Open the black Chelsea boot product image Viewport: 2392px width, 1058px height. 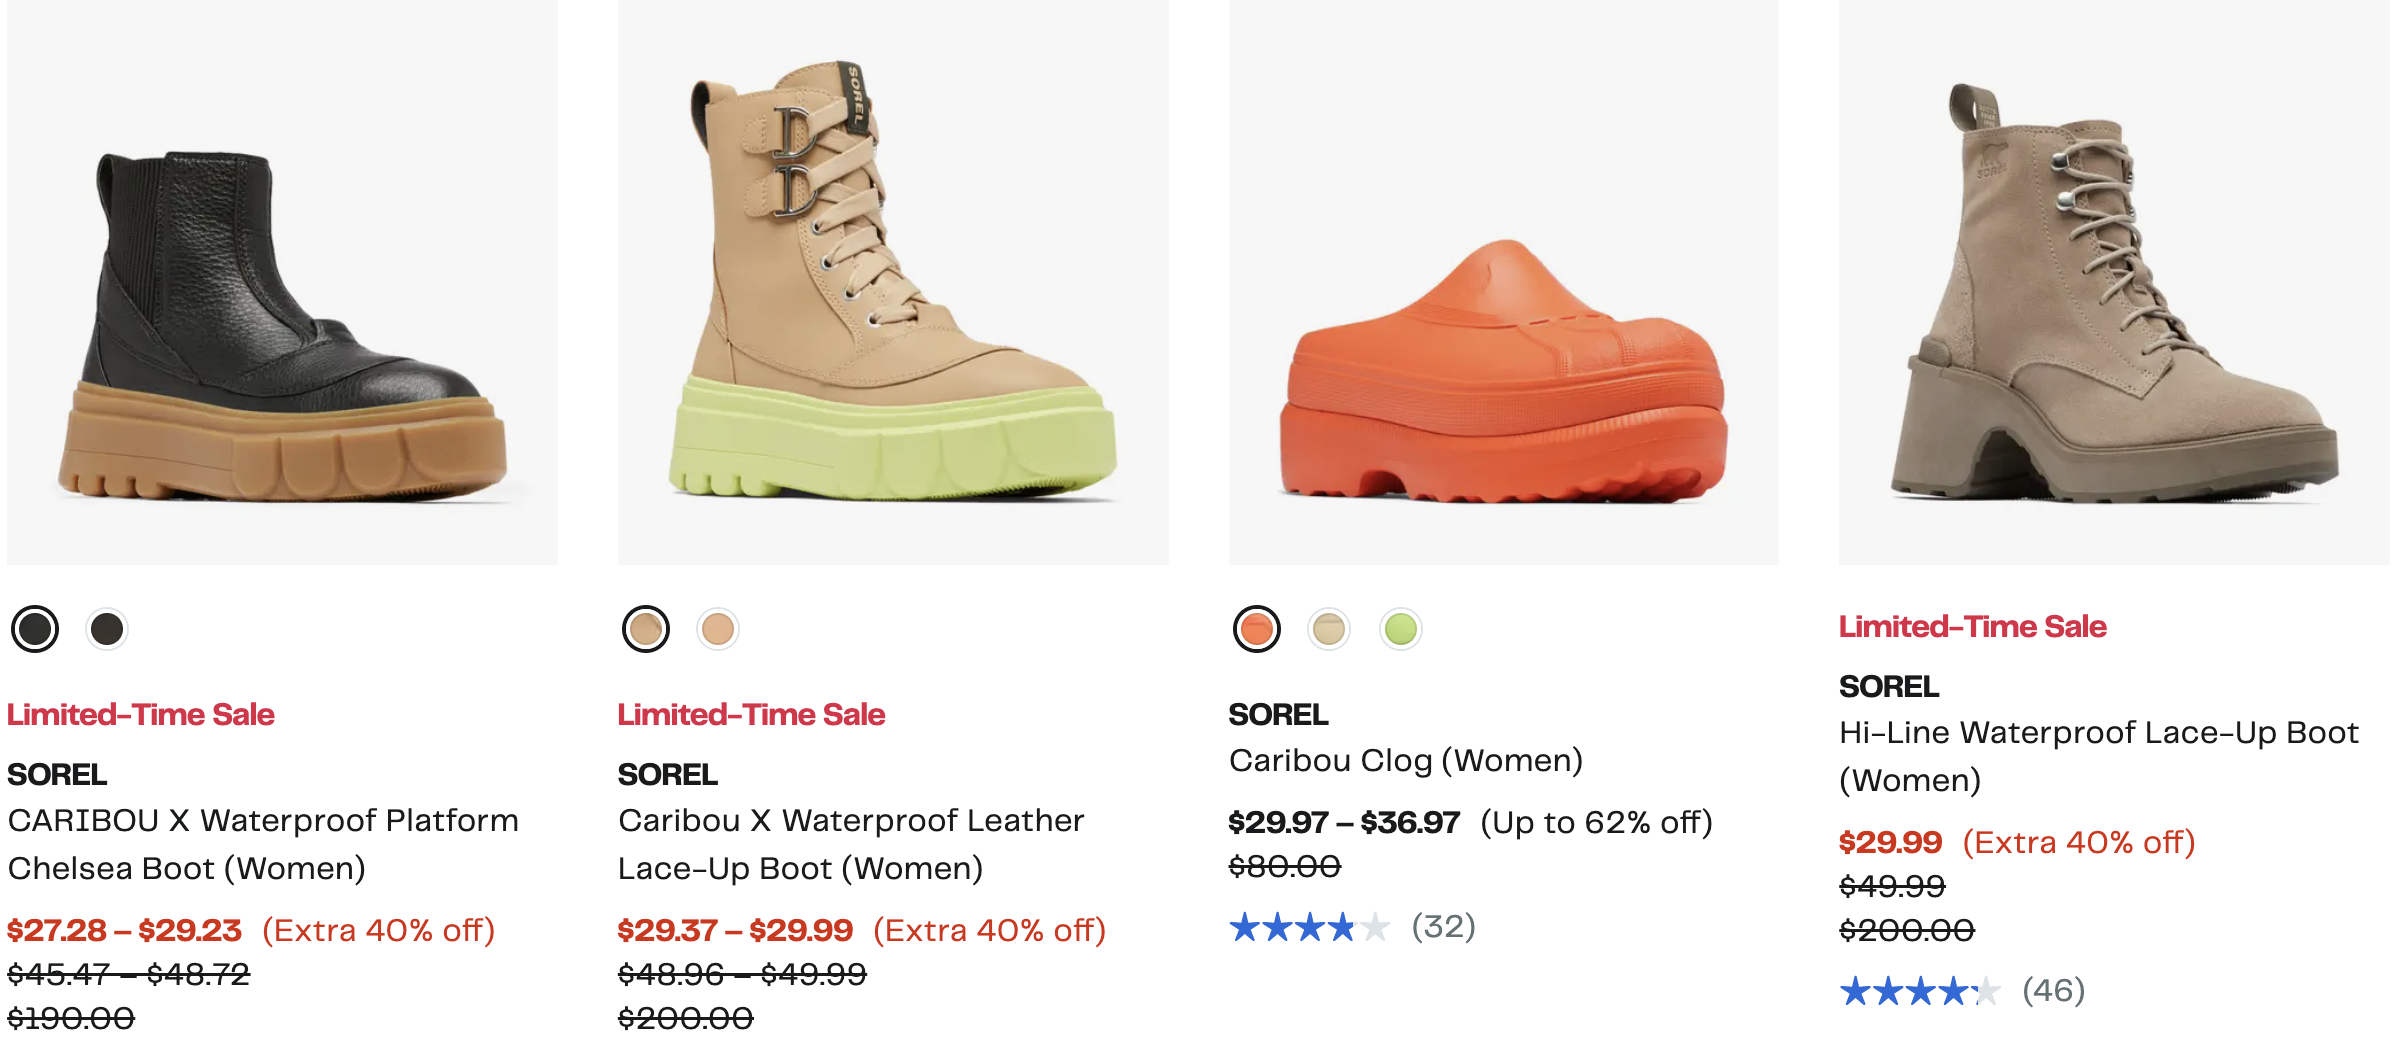[283, 300]
